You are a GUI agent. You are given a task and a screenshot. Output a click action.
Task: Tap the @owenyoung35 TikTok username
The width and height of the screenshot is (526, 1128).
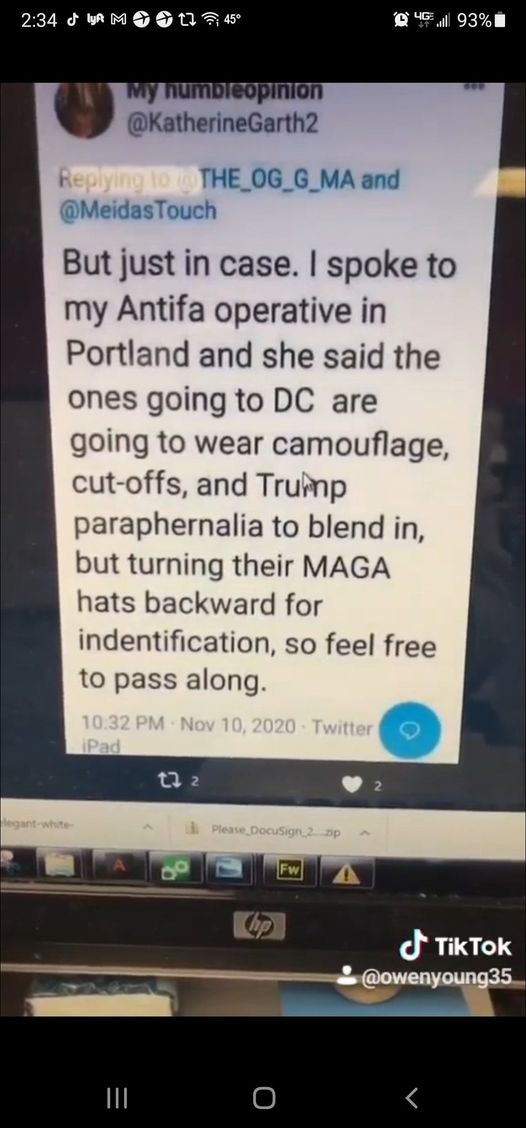tap(437, 978)
